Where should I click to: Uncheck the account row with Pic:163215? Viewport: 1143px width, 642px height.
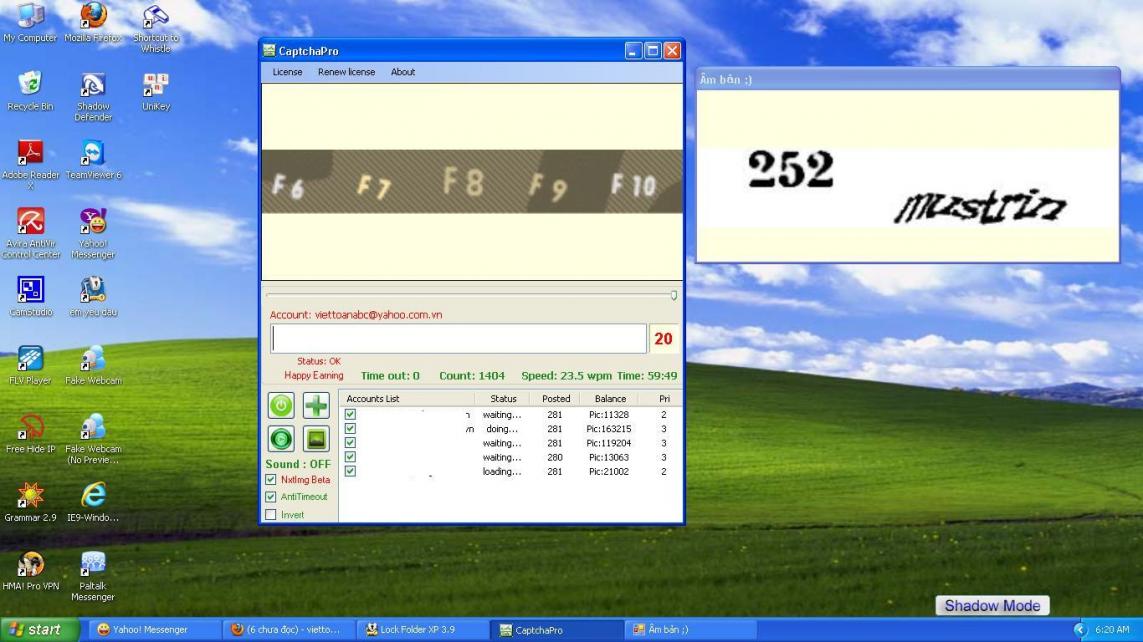351,428
